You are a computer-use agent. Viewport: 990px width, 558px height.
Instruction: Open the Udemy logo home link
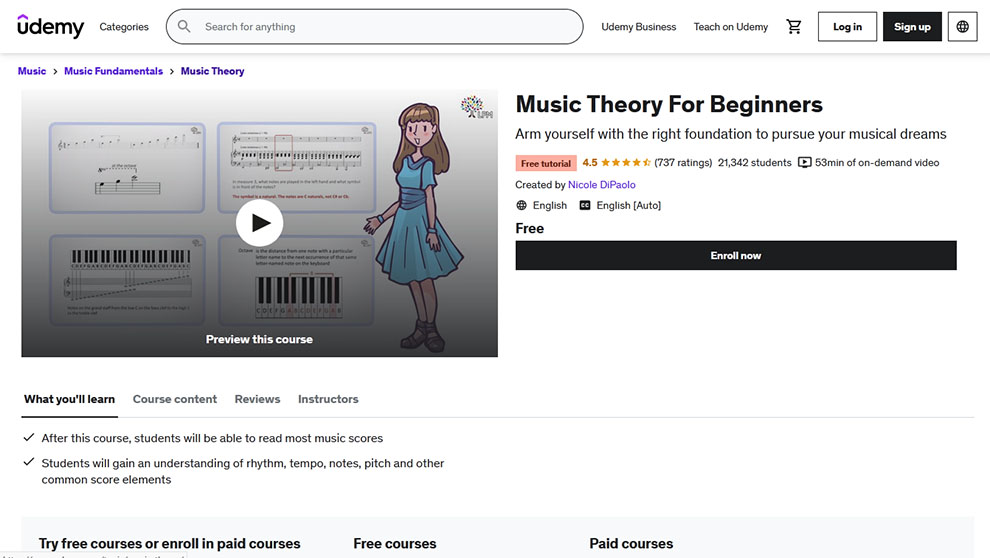(51, 27)
